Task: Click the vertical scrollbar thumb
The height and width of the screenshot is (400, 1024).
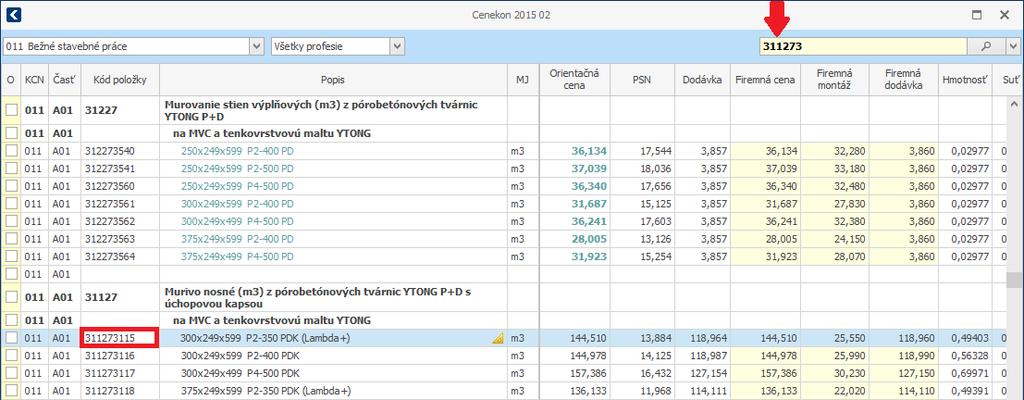Action: point(1014,280)
